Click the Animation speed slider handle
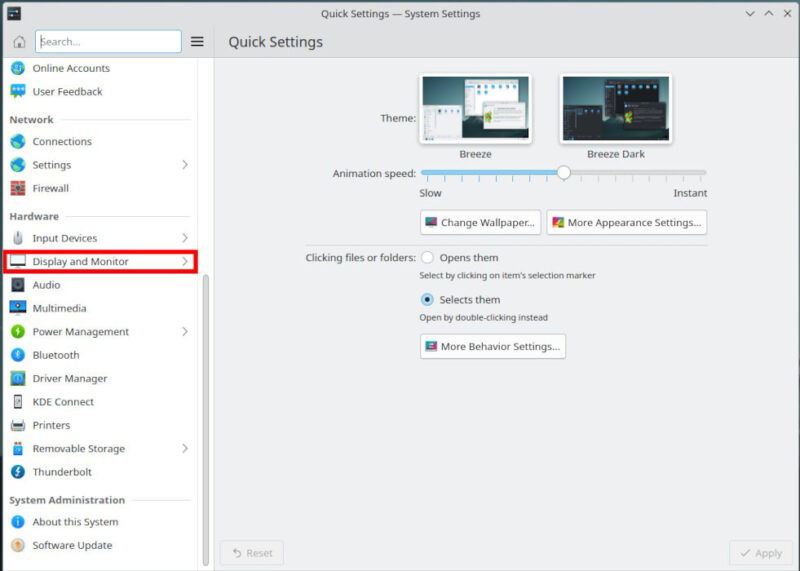The height and width of the screenshot is (571, 800). tap(564, 173)
